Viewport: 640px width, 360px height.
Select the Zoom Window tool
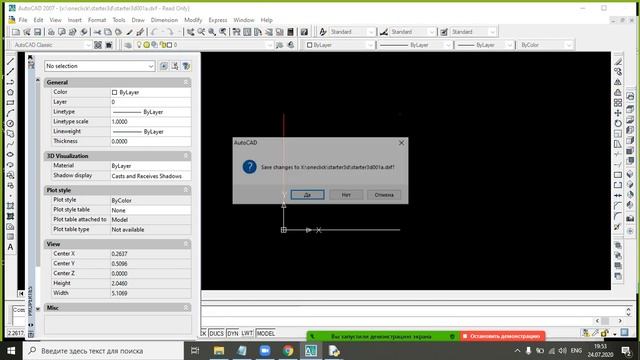click(x=212, y=32)
